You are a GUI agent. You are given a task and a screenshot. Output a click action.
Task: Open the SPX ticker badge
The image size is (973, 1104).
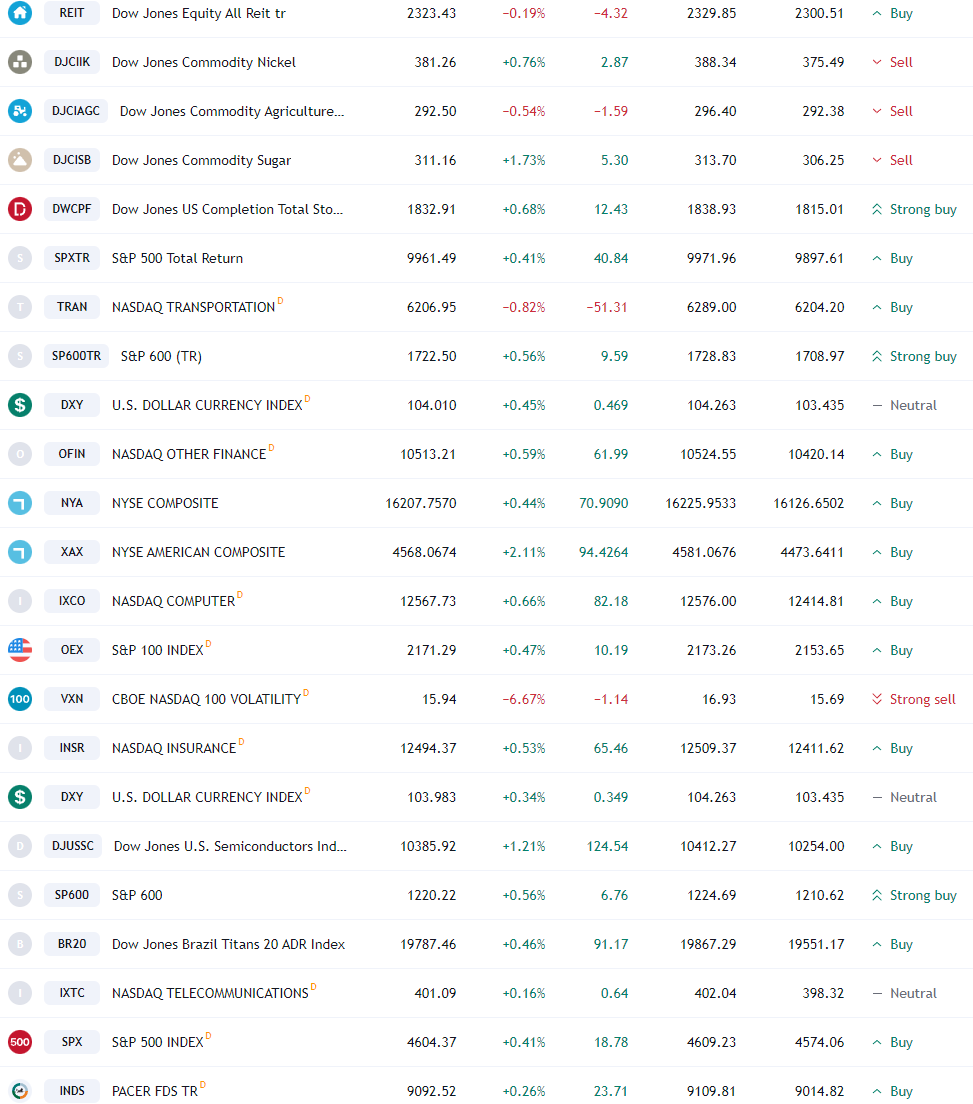point(72,1042)
